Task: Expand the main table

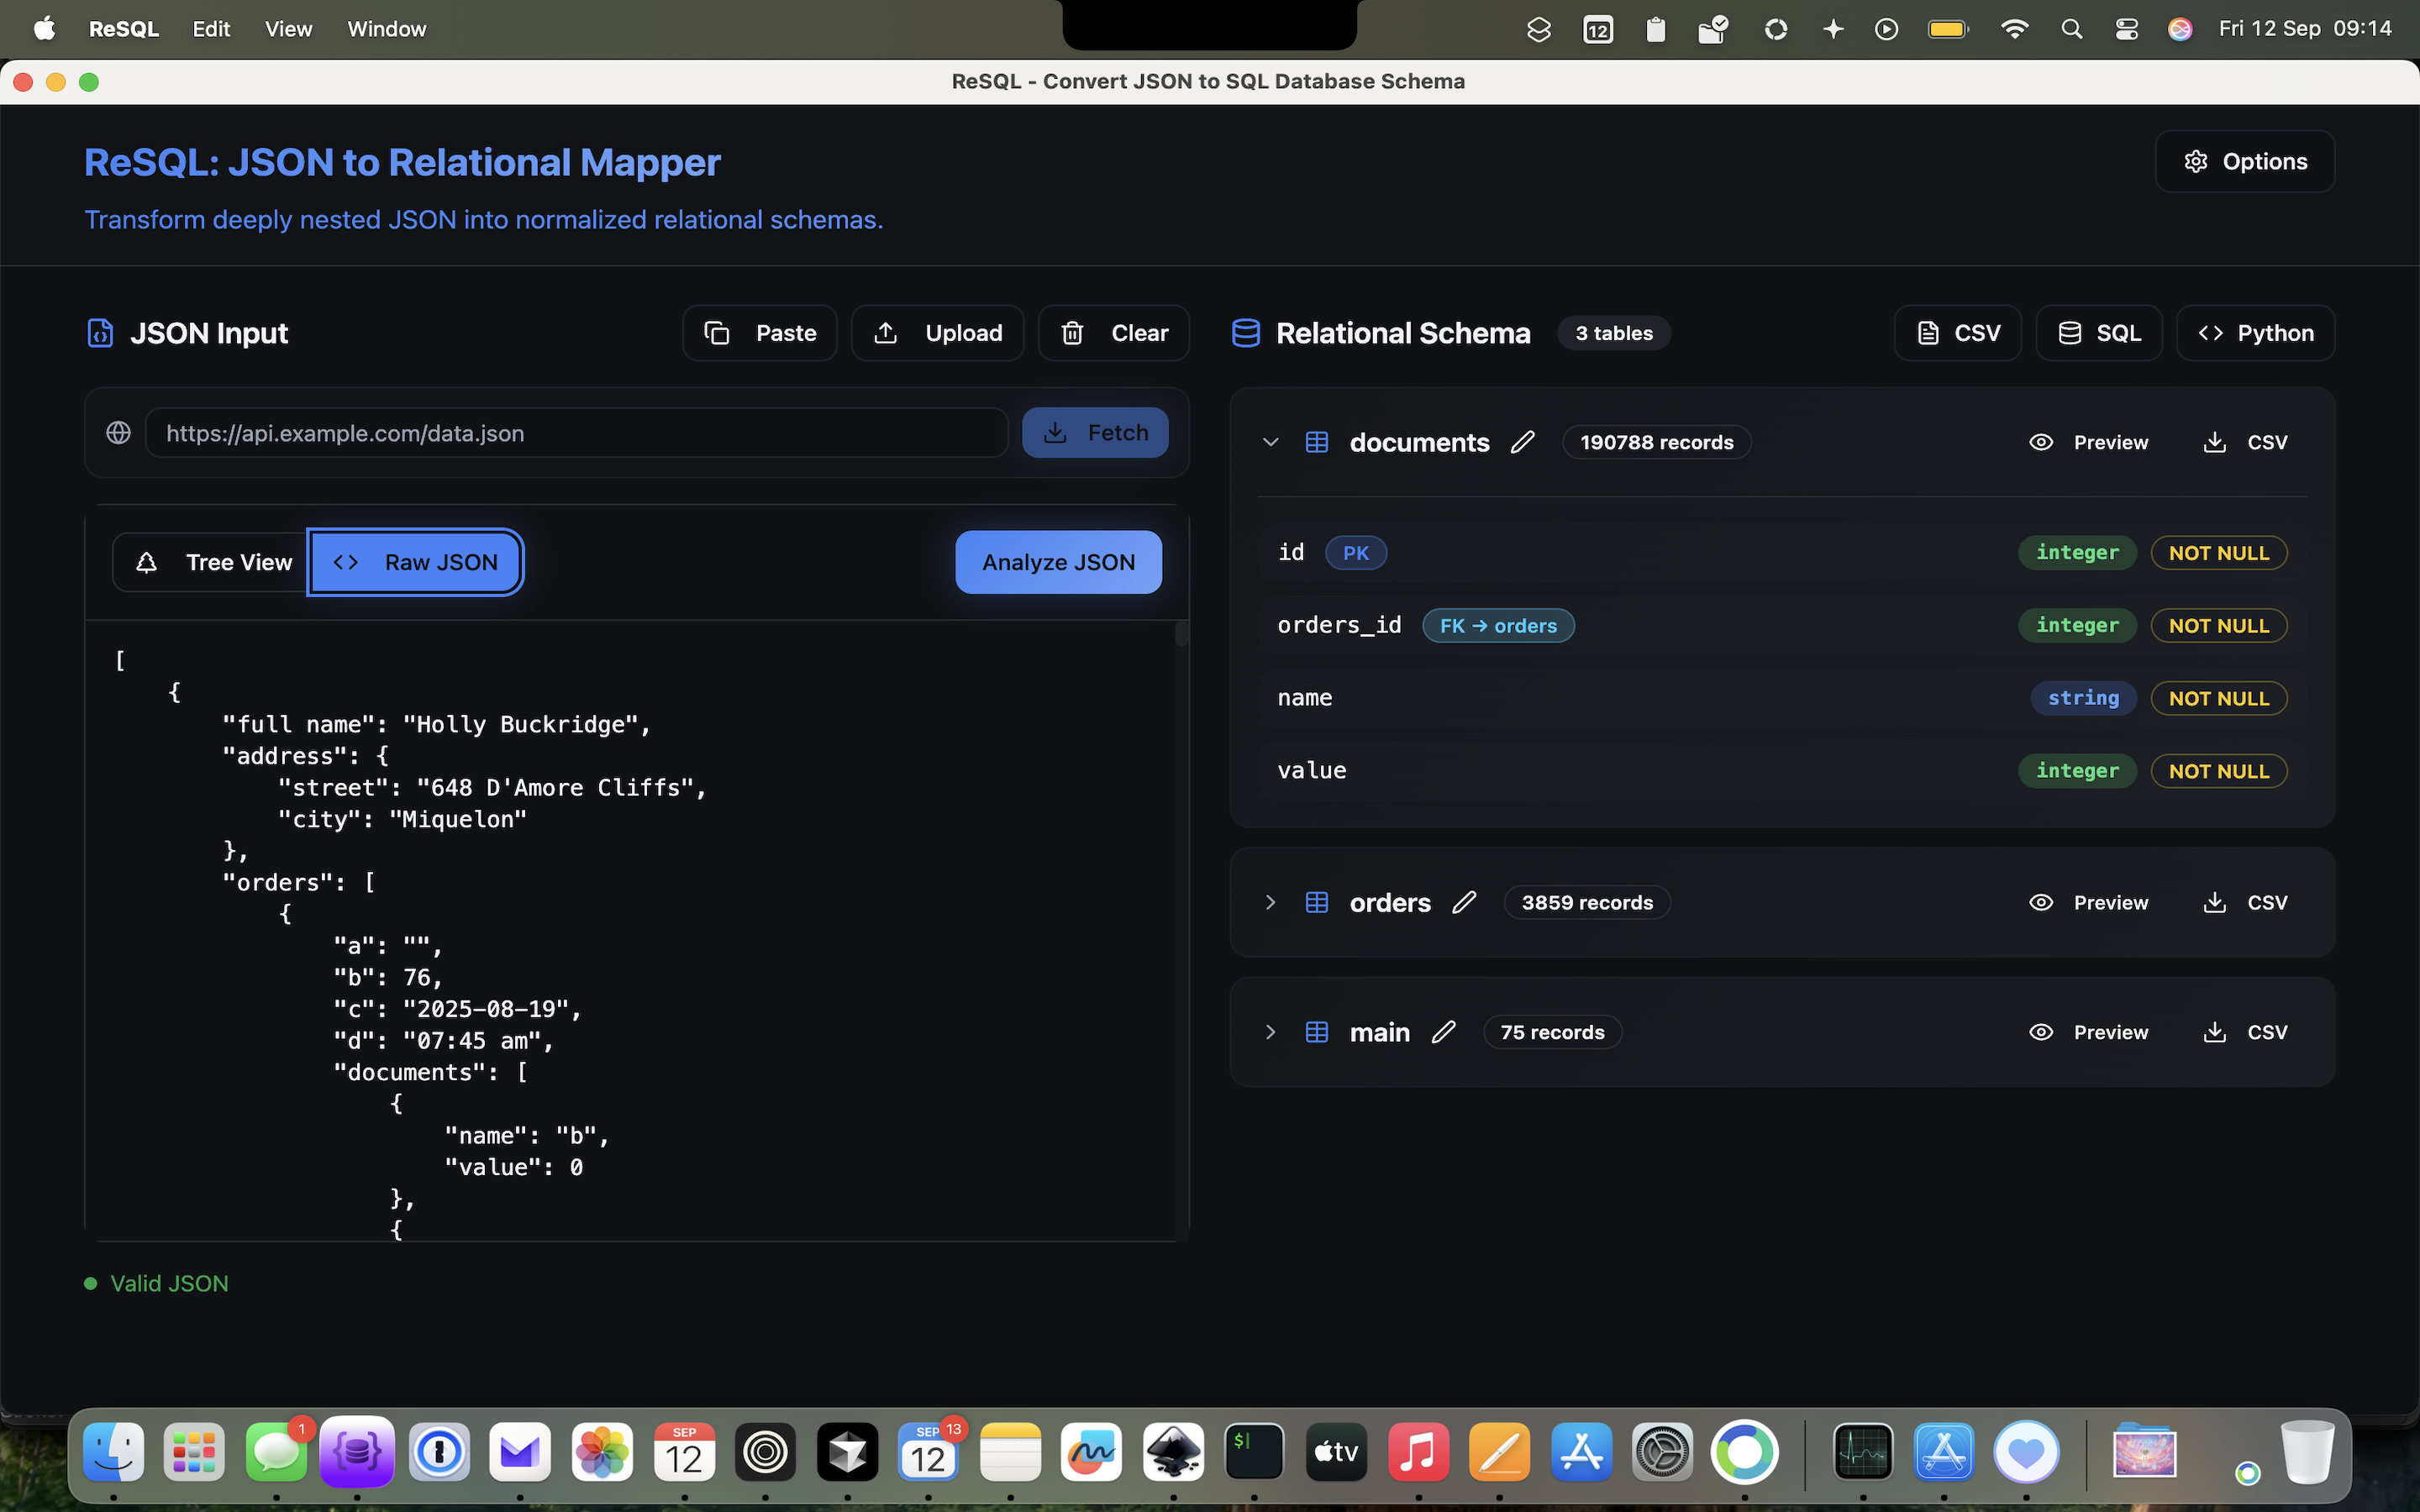Action: click(x=1270, y=1031)
